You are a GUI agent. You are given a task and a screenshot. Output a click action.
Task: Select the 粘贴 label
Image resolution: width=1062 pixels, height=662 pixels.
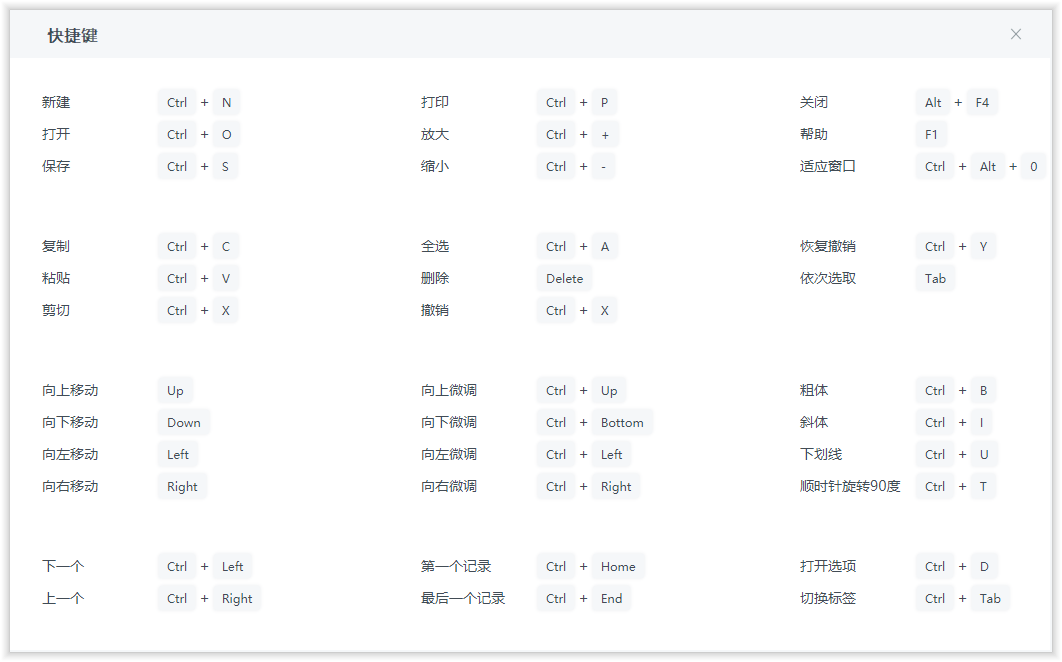click(56, 278)
